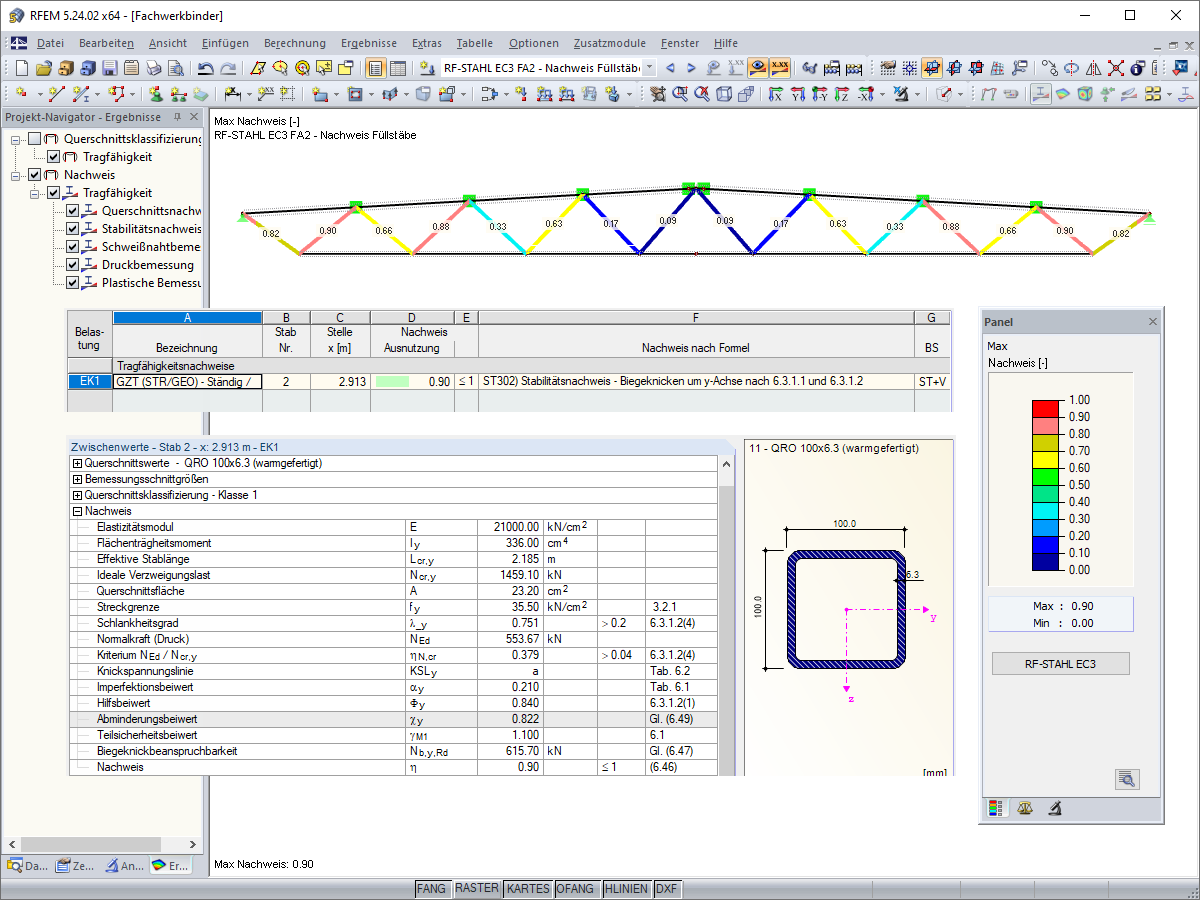This screenshot has width=1200, height=900.
Task: Toggle the OFANG status bar button
Action: [x=575, y=888]
